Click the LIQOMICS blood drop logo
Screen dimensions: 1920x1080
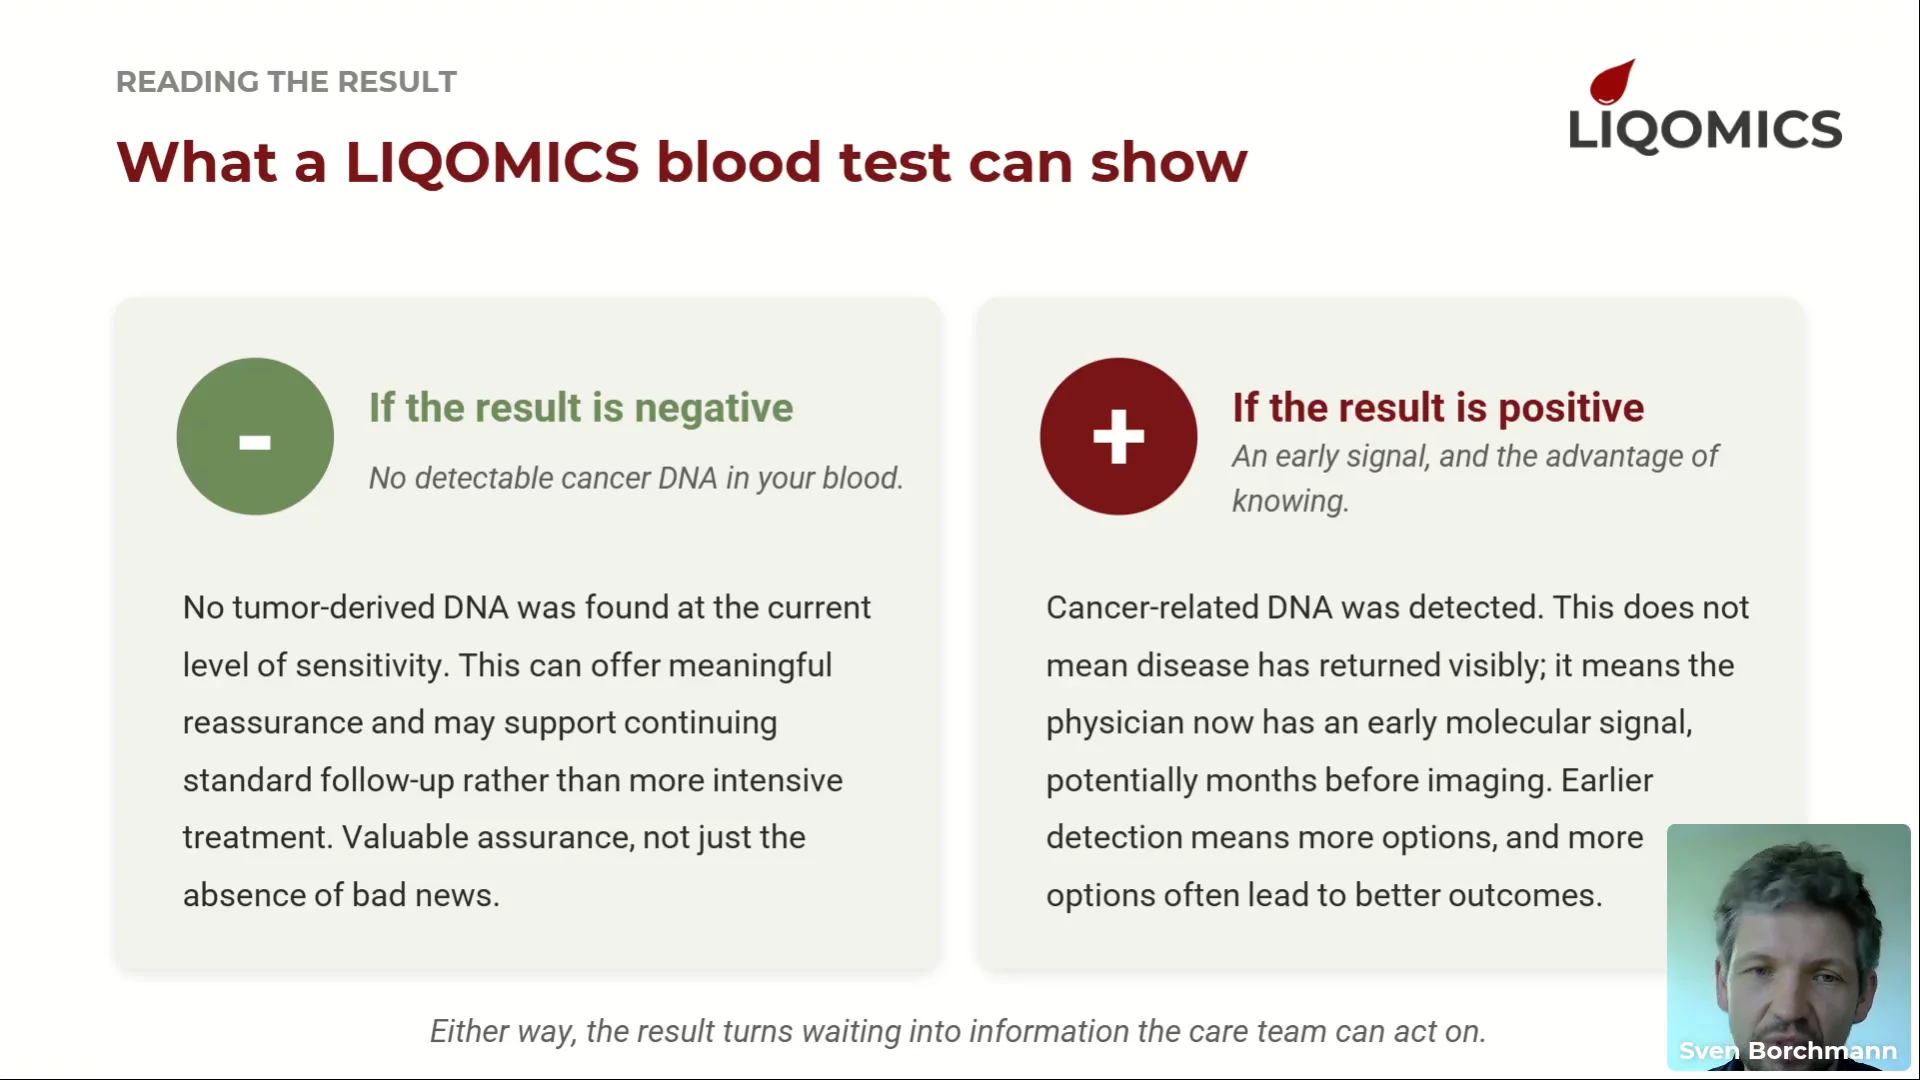[1612, 82]
